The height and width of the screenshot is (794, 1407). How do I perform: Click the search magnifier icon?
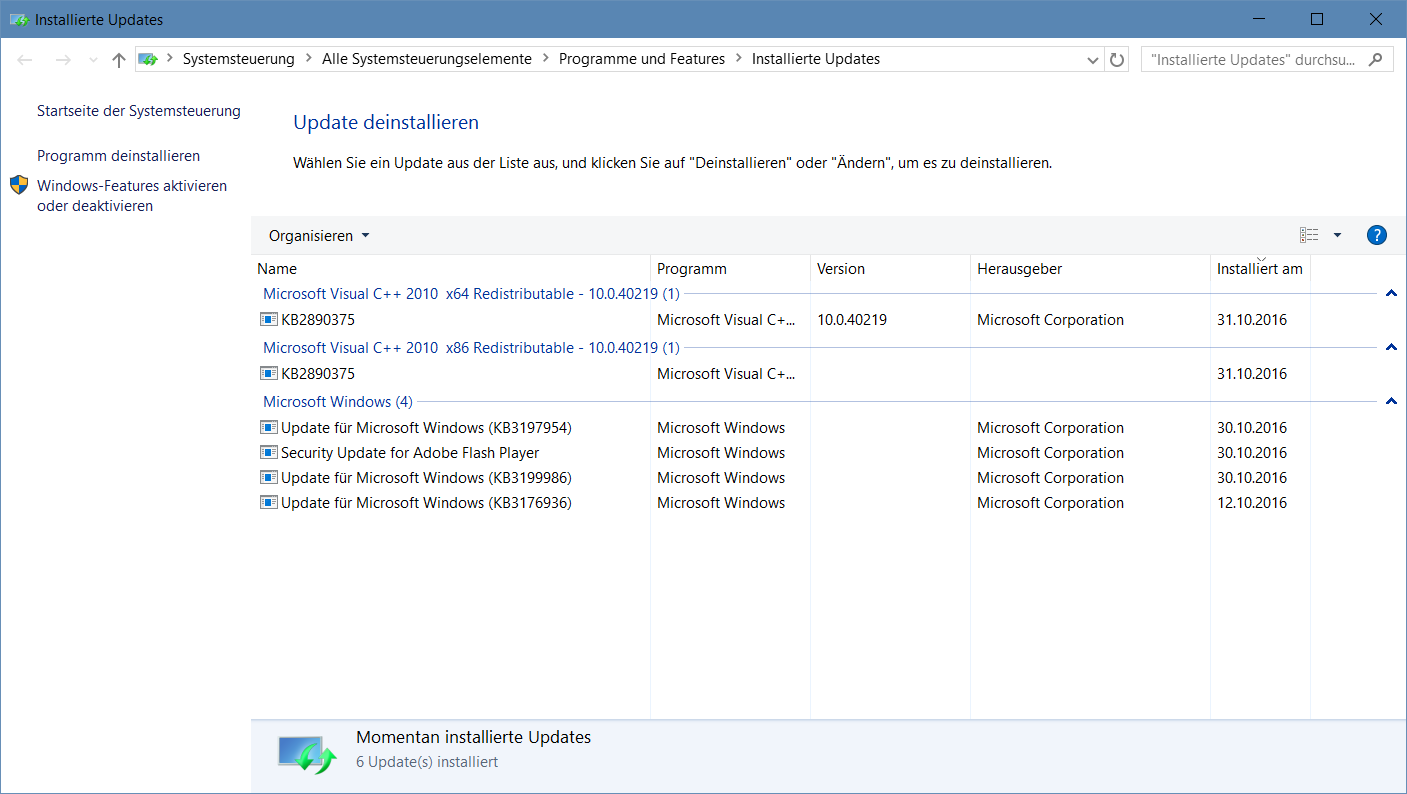[x=1376, y=59]
